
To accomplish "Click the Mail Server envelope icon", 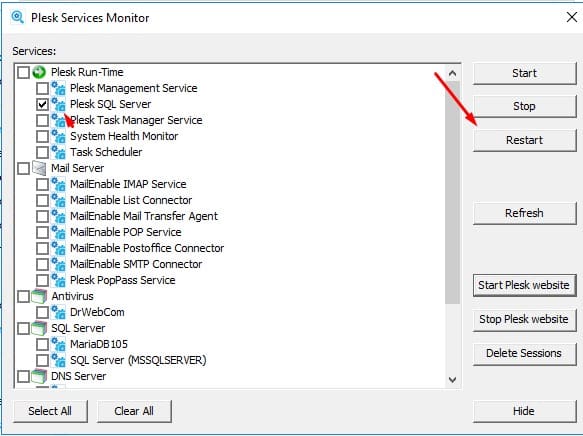I will pyautogui.click(x=39, y=168).
